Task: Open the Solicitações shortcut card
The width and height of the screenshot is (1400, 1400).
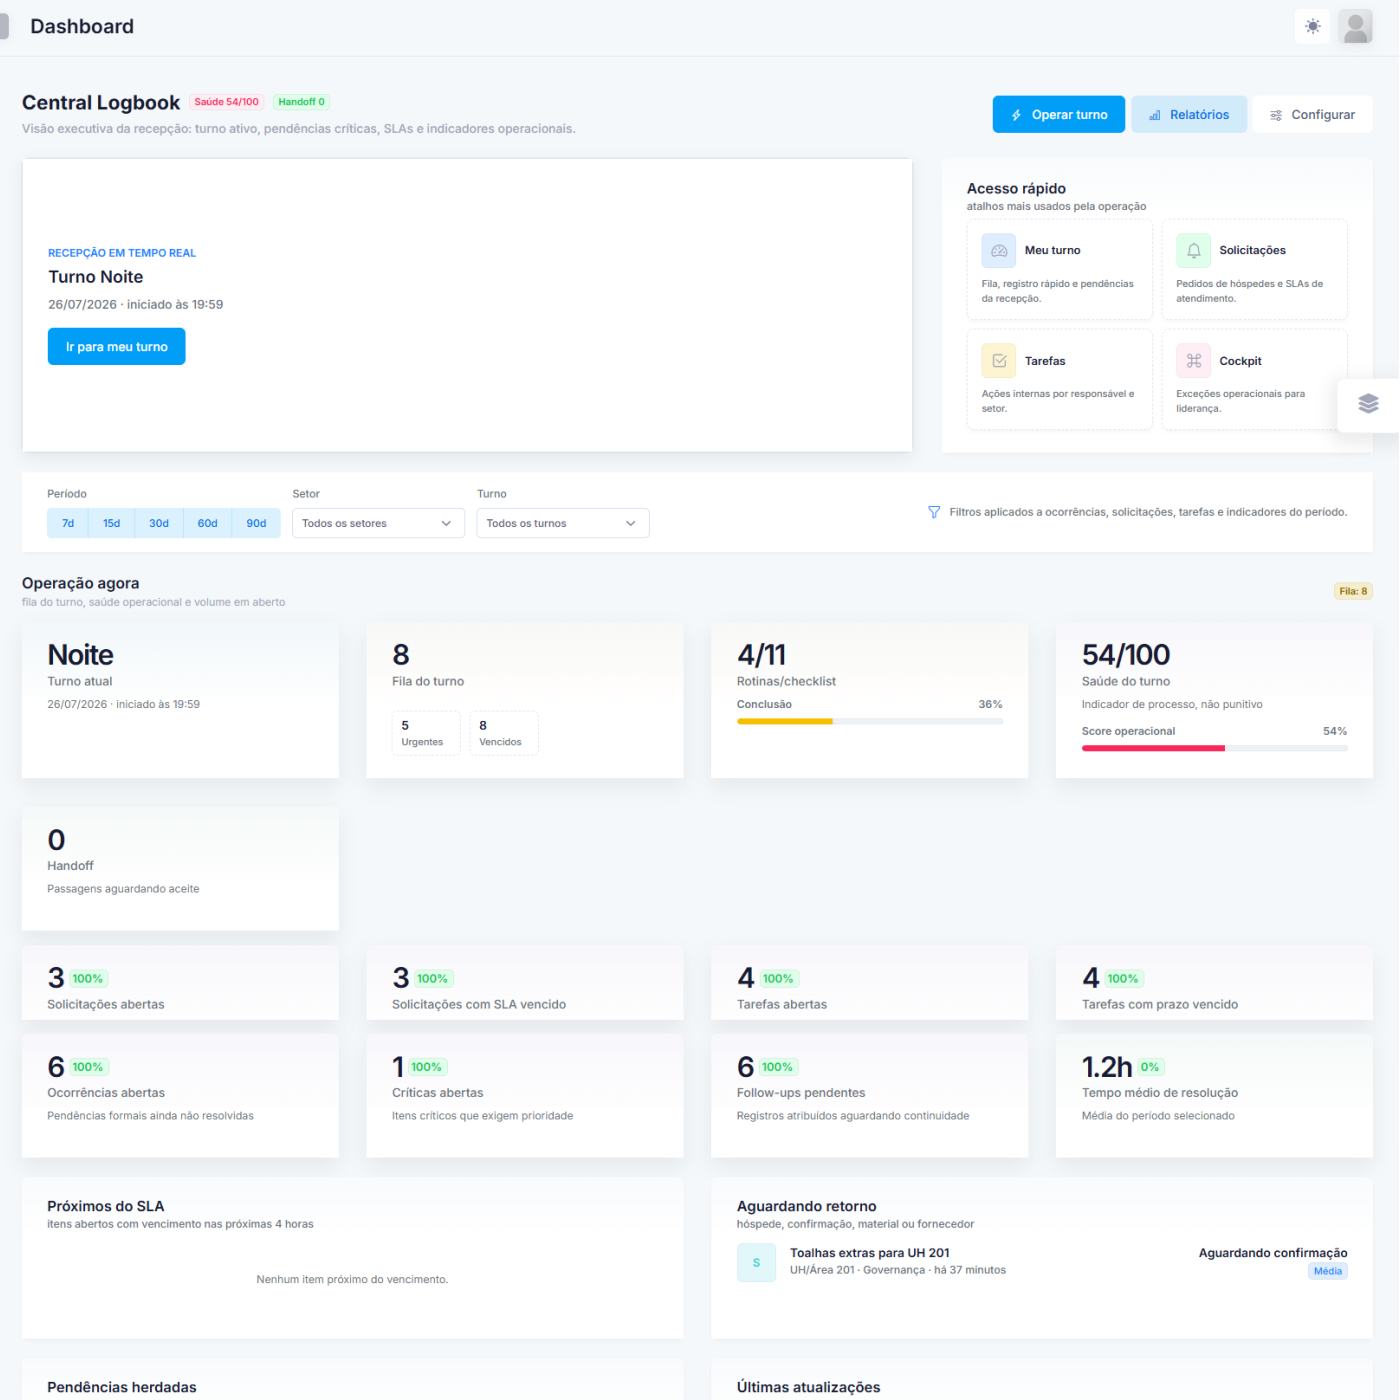Action: [x=1255, y=270]
